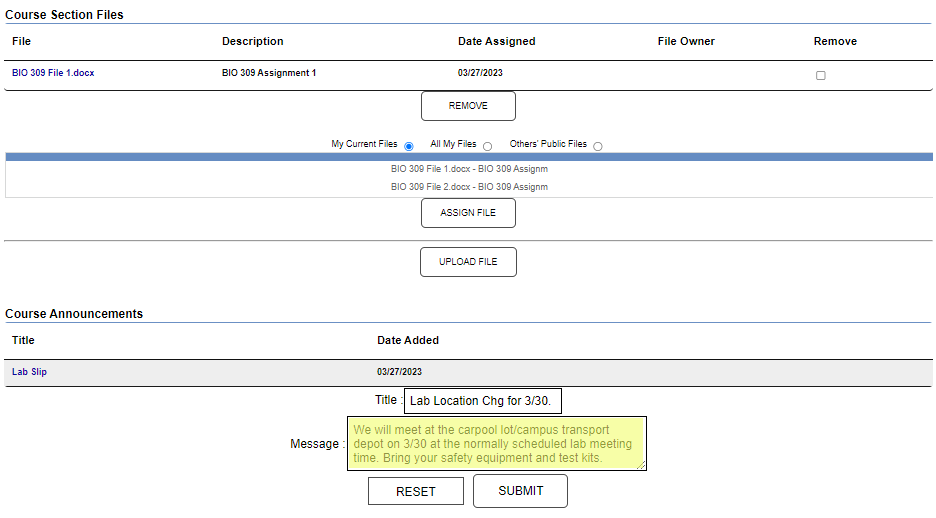Submit the announcement with the SUBMIT button
The image size is (936, 518).
[x=520, y=491]
